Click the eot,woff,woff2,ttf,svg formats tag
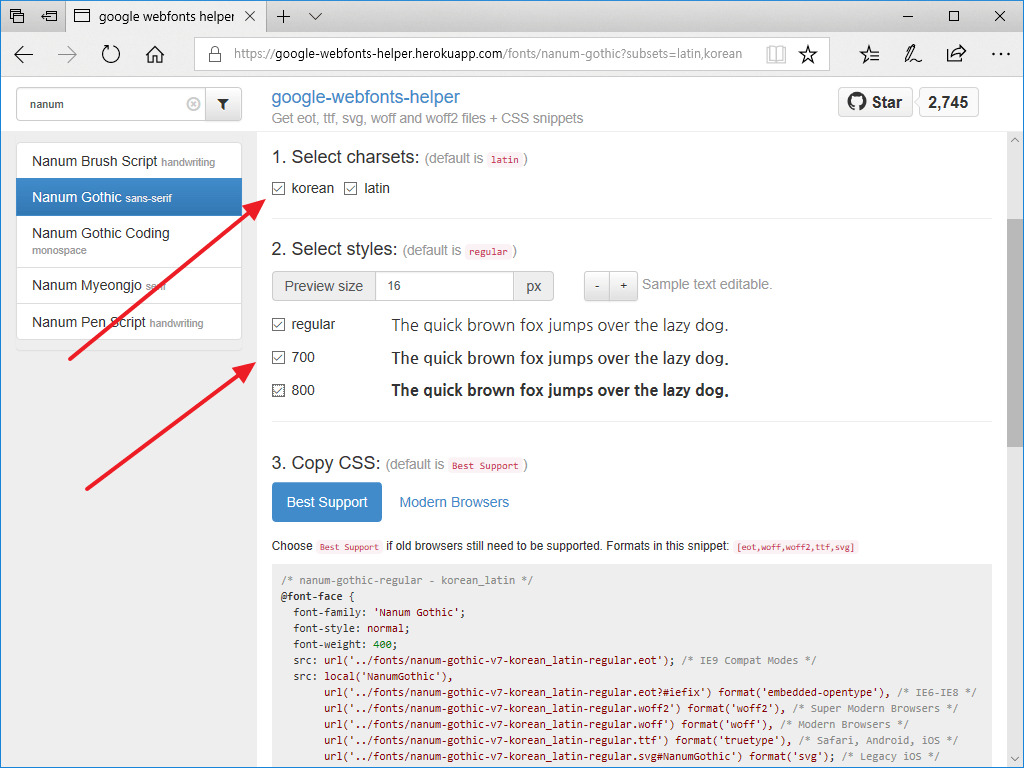1024x768 pixels. (x=795, y=547)
